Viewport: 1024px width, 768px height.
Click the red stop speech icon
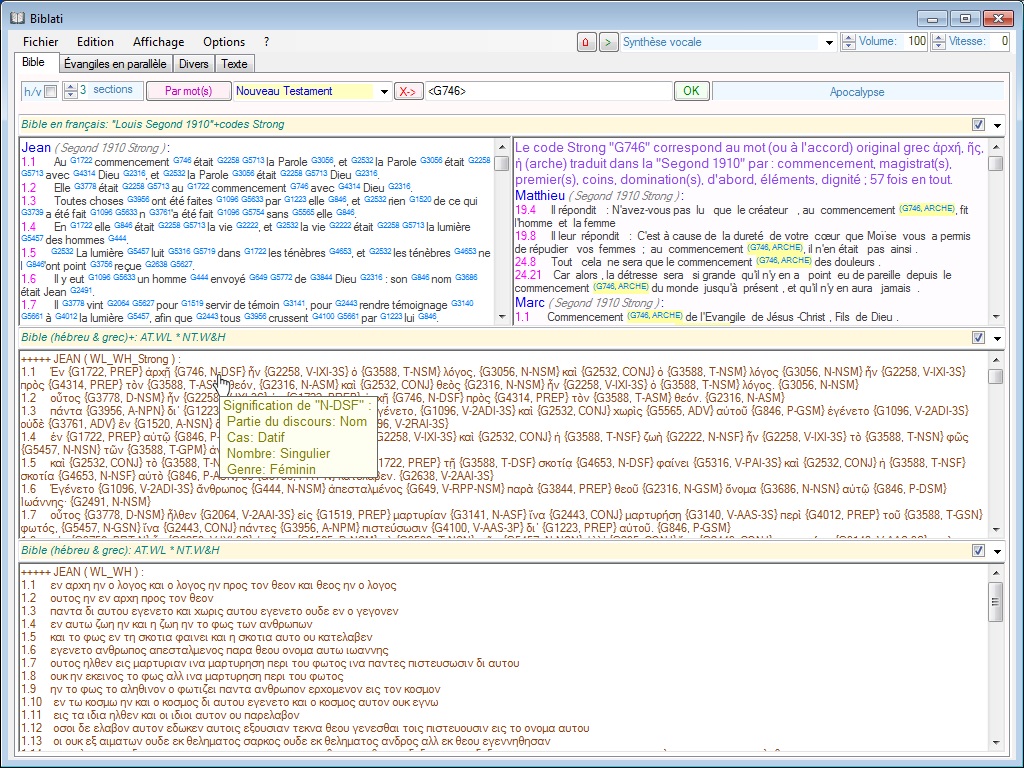click(x=585, y=42)
